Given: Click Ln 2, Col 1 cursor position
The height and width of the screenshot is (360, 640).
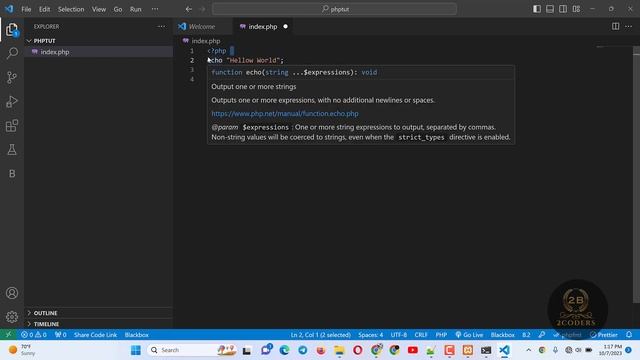Looking at the screenshot, I should [x=321, y=335].
